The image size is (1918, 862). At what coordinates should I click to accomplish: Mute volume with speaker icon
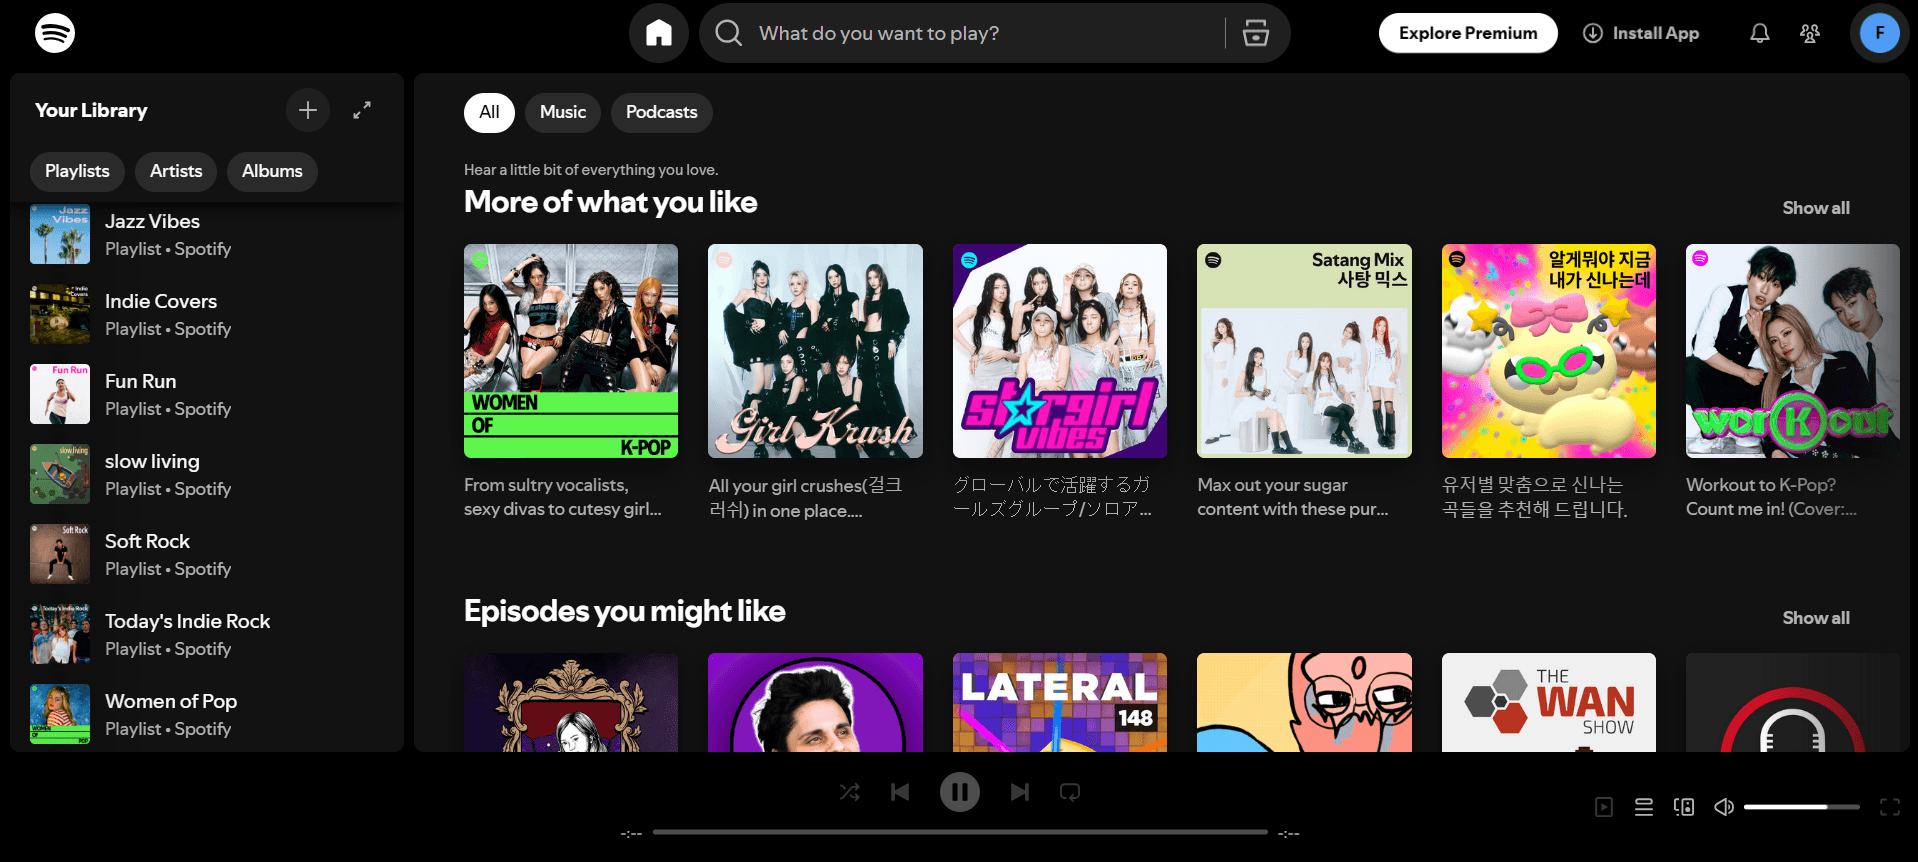(x=1724, y=807)
